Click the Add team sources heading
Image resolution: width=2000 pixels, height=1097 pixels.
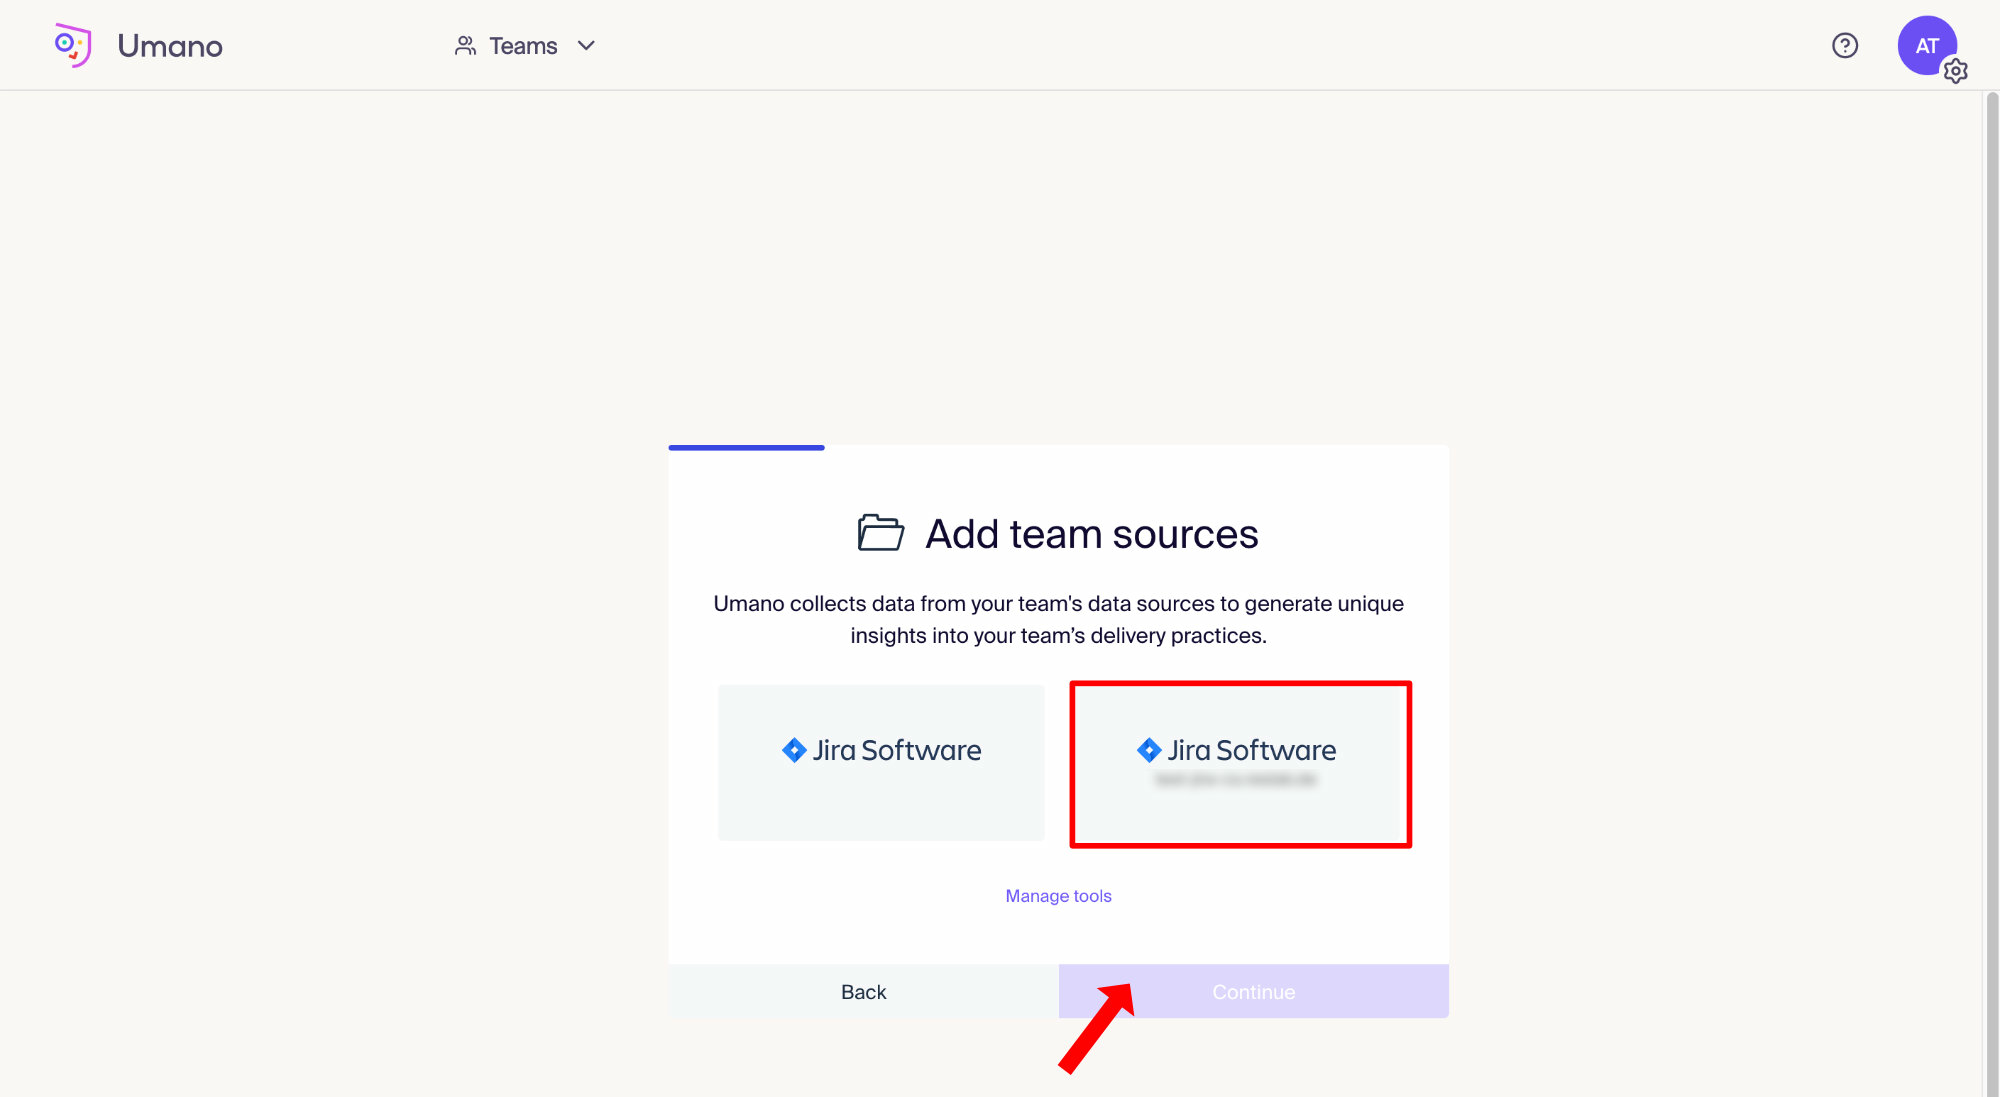[1091, 534]
